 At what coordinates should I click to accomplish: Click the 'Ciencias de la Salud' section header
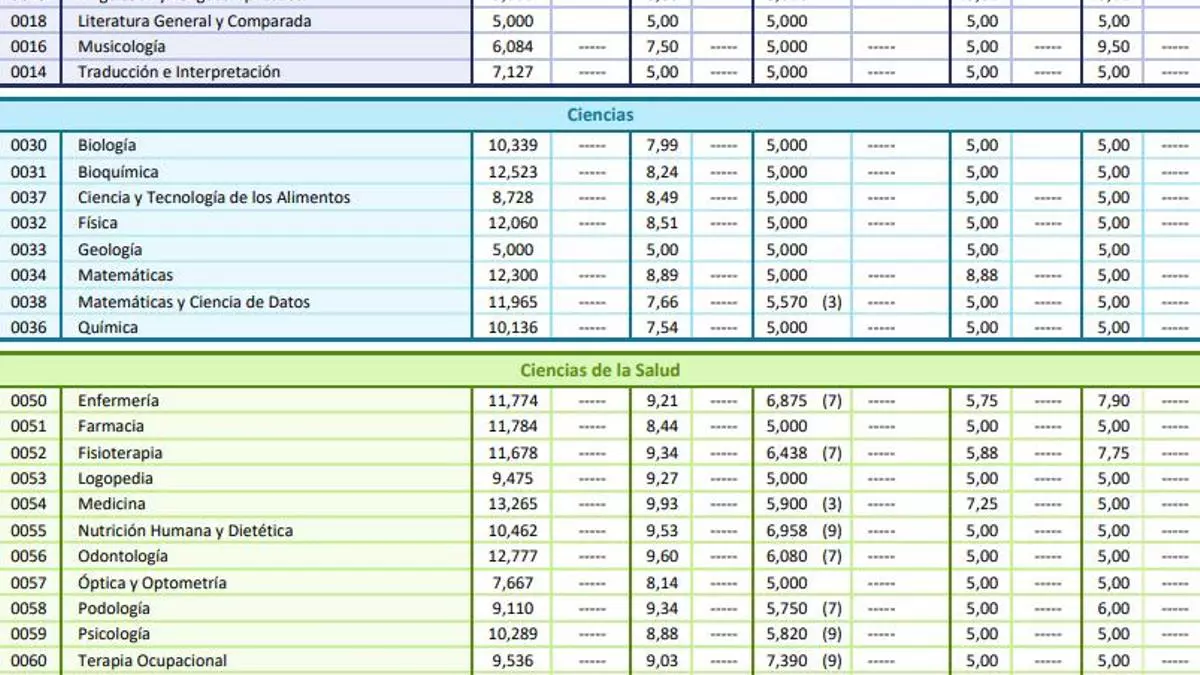click(x=600, y=370)
